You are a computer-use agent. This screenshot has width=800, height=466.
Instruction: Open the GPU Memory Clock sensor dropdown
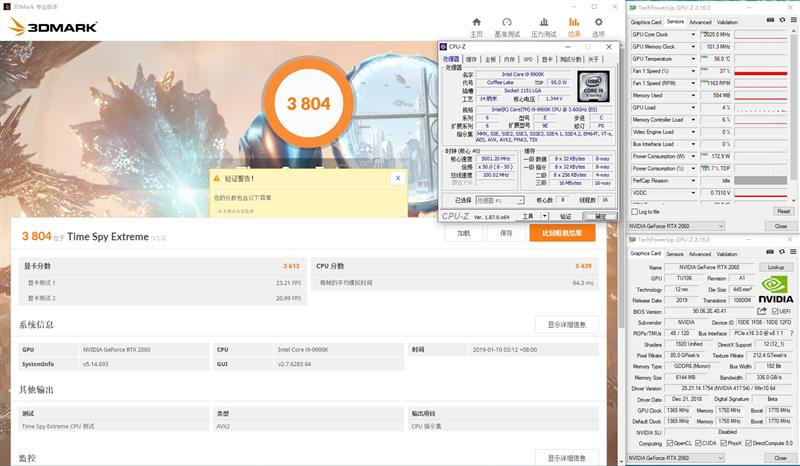pyautogui.click(x=693, y=46)
